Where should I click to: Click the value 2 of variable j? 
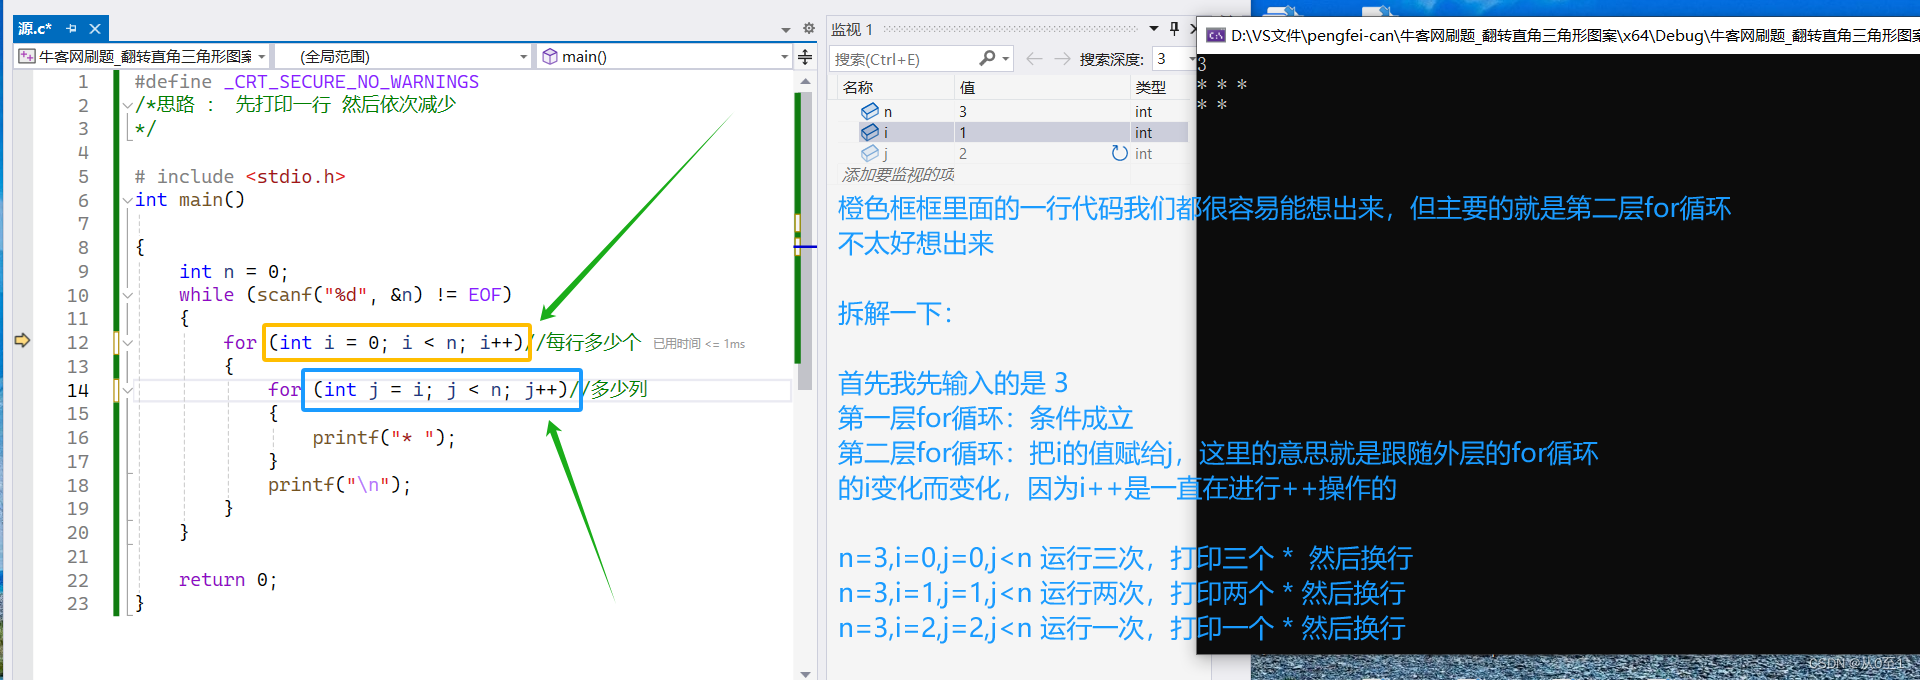pyautogui.click(x=963, y=154)
